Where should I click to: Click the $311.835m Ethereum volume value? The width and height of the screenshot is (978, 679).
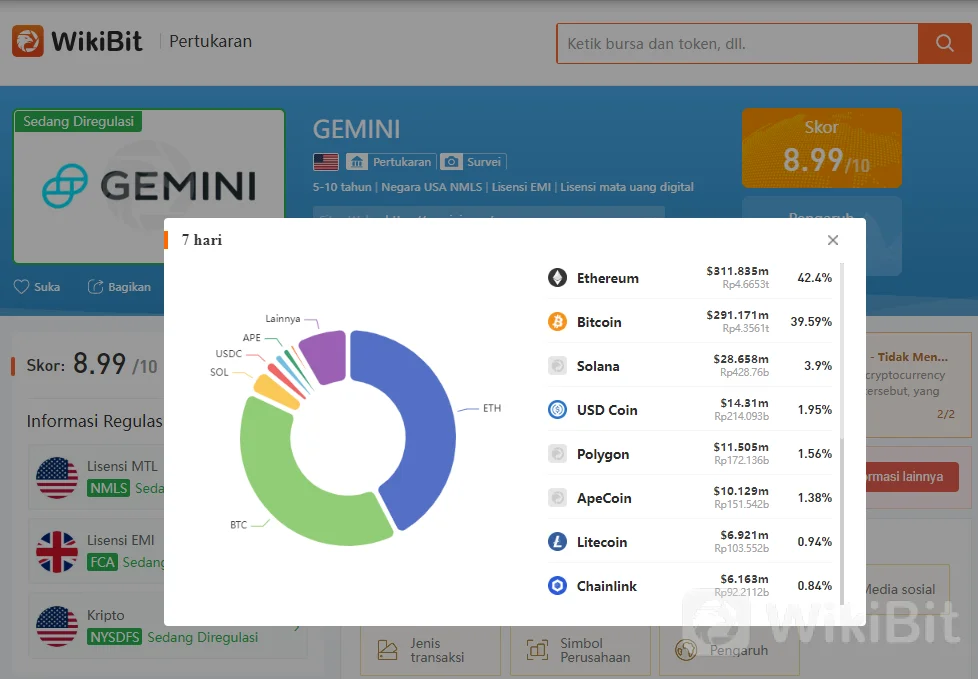pyautogui.click(x=737, y=271)
